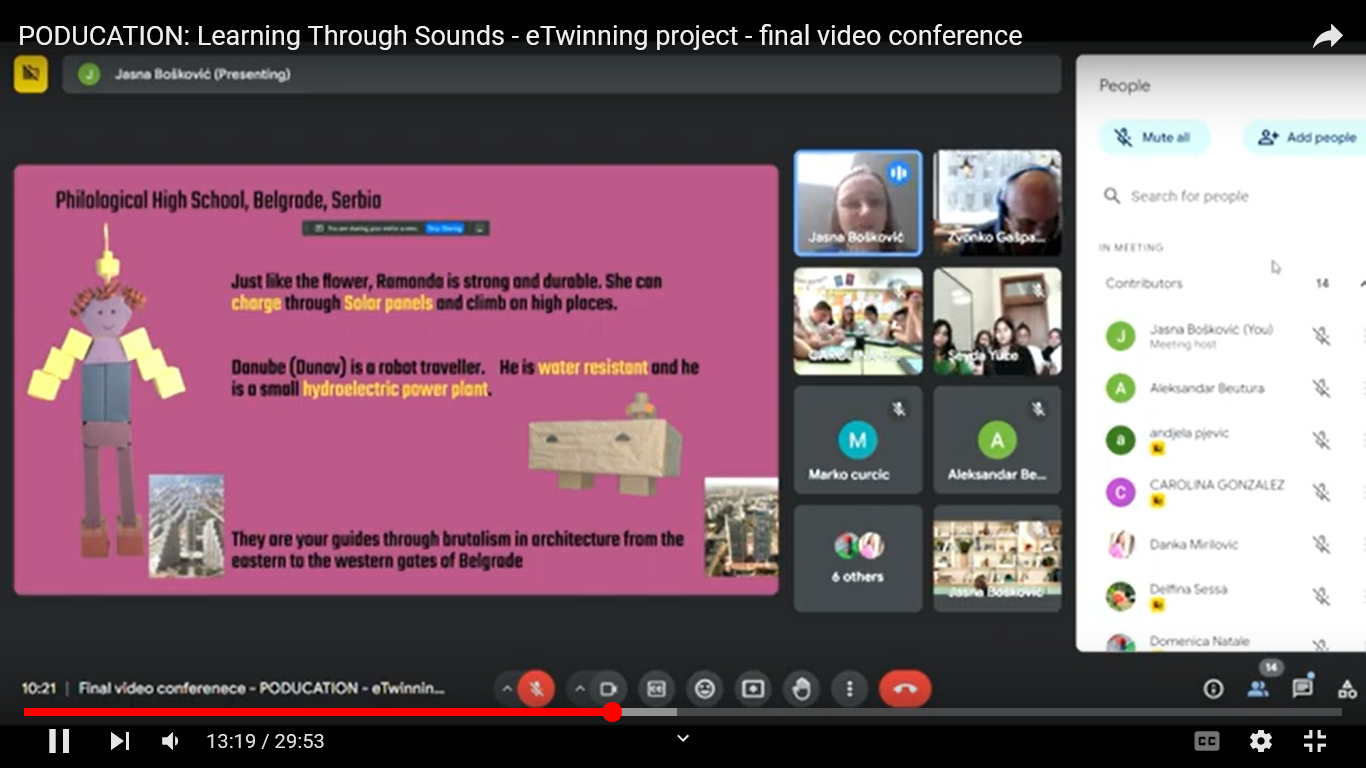
Task: Toggle the Meet camera button
Action: tap(607, 689)
